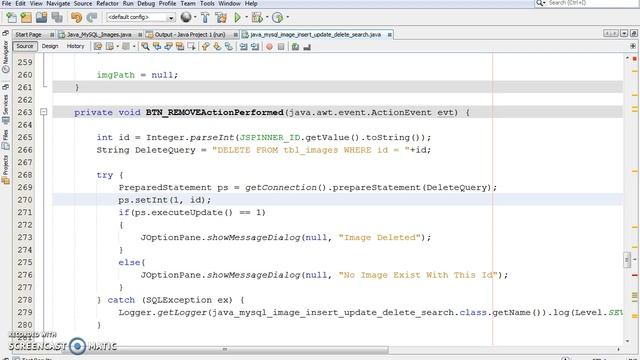Click Next Bookmark icon
640x360 pixels.
[217, 47]
